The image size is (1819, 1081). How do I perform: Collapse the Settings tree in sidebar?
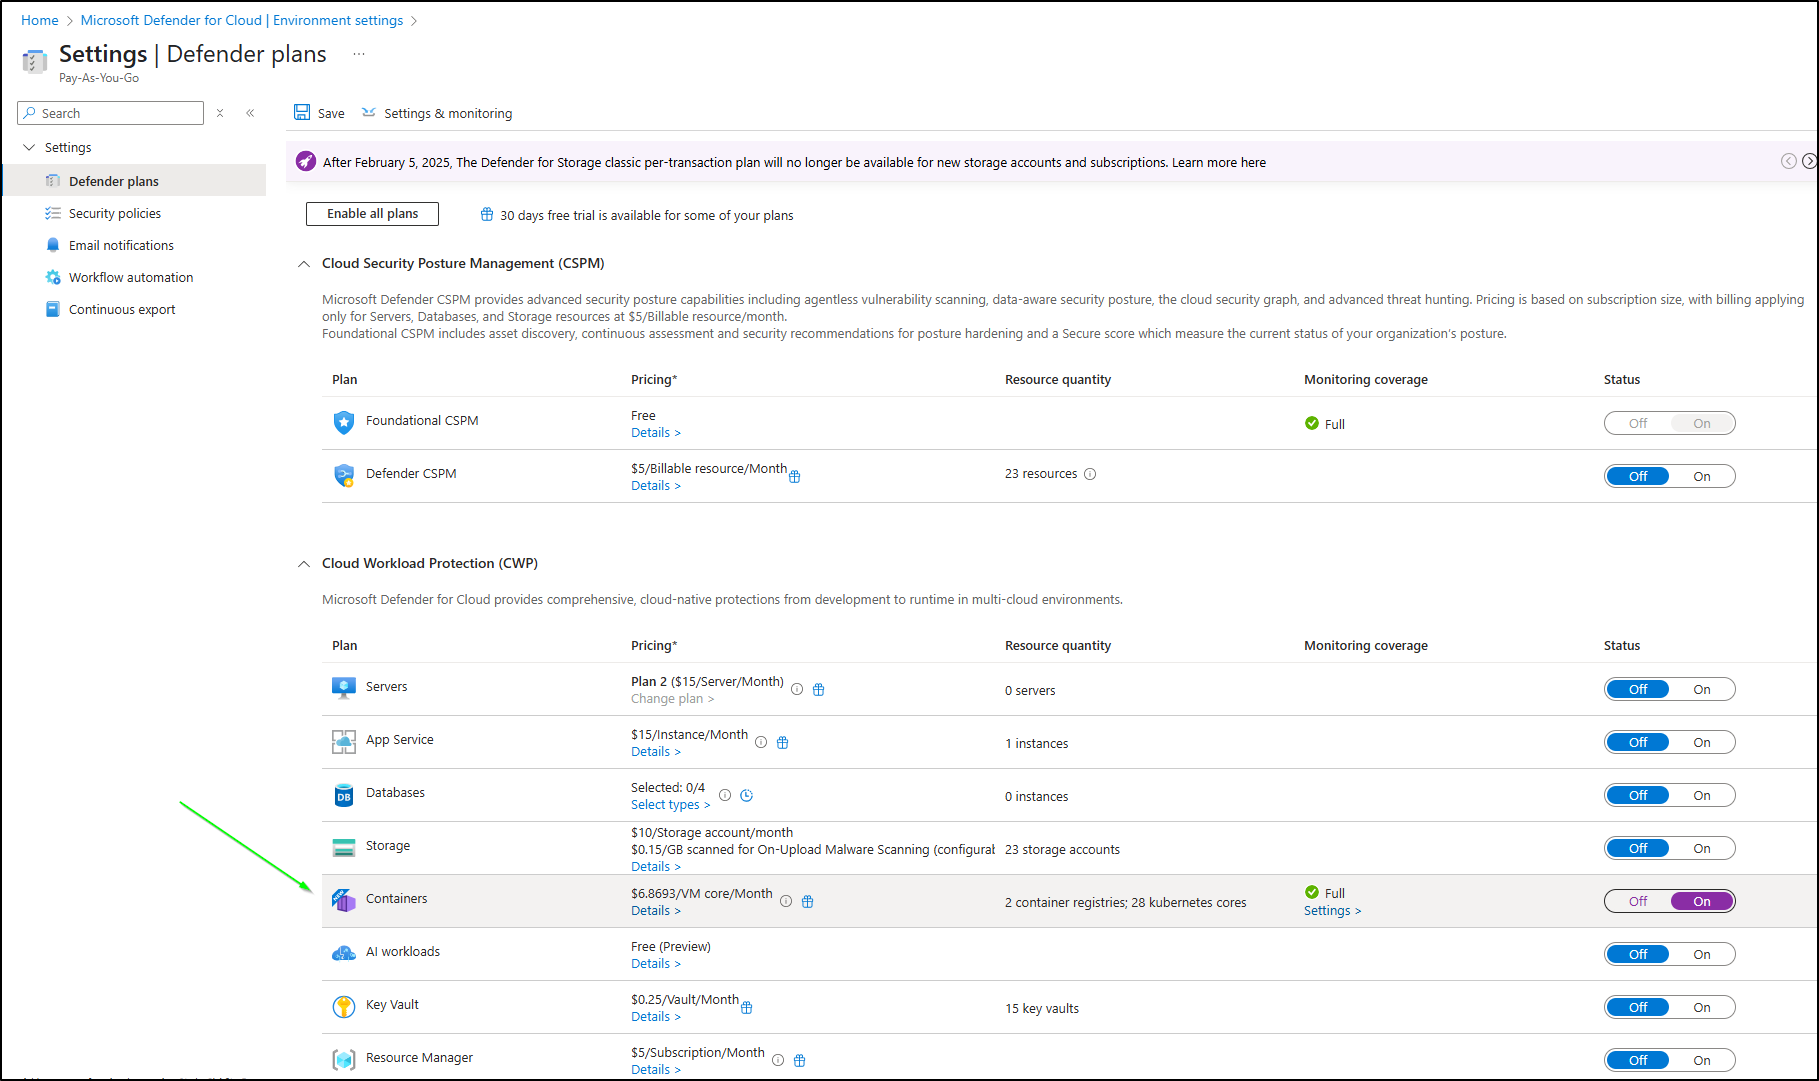coord(29,148)
